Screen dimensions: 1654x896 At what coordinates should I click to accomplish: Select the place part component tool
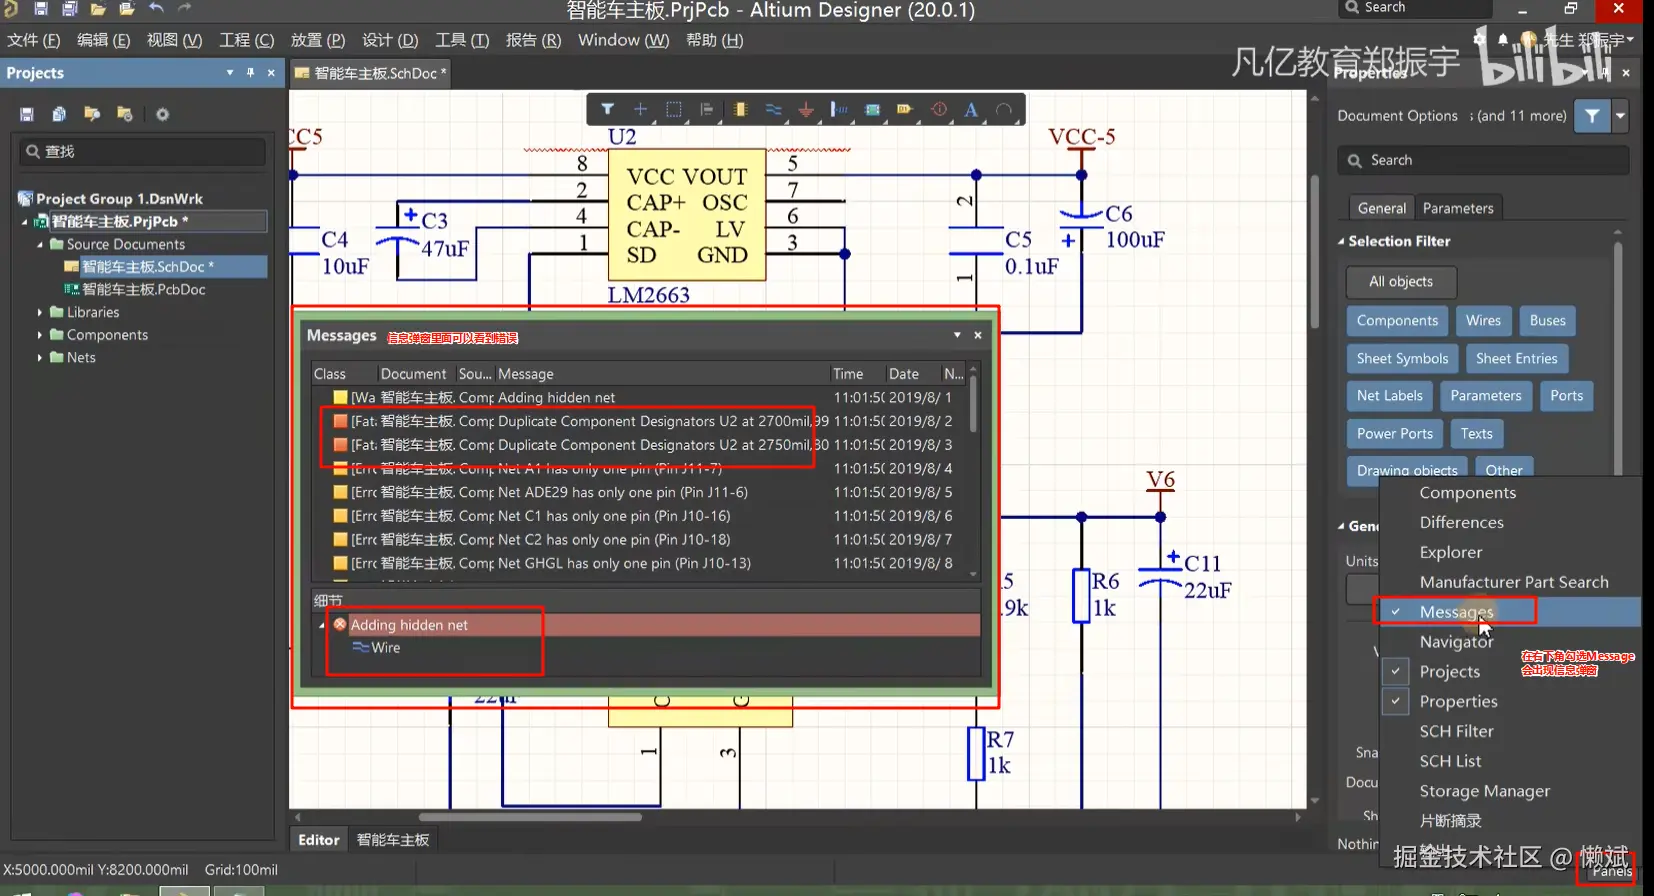(x=740, y=109)
